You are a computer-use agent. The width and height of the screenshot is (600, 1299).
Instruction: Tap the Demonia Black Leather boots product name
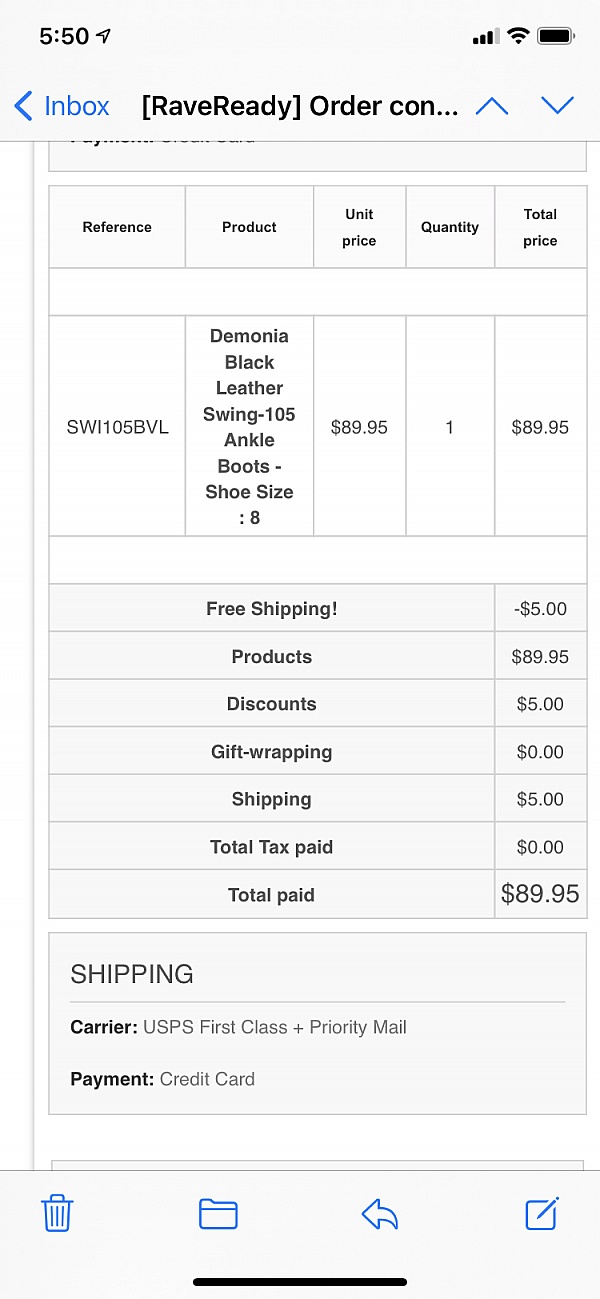(249, 427)
